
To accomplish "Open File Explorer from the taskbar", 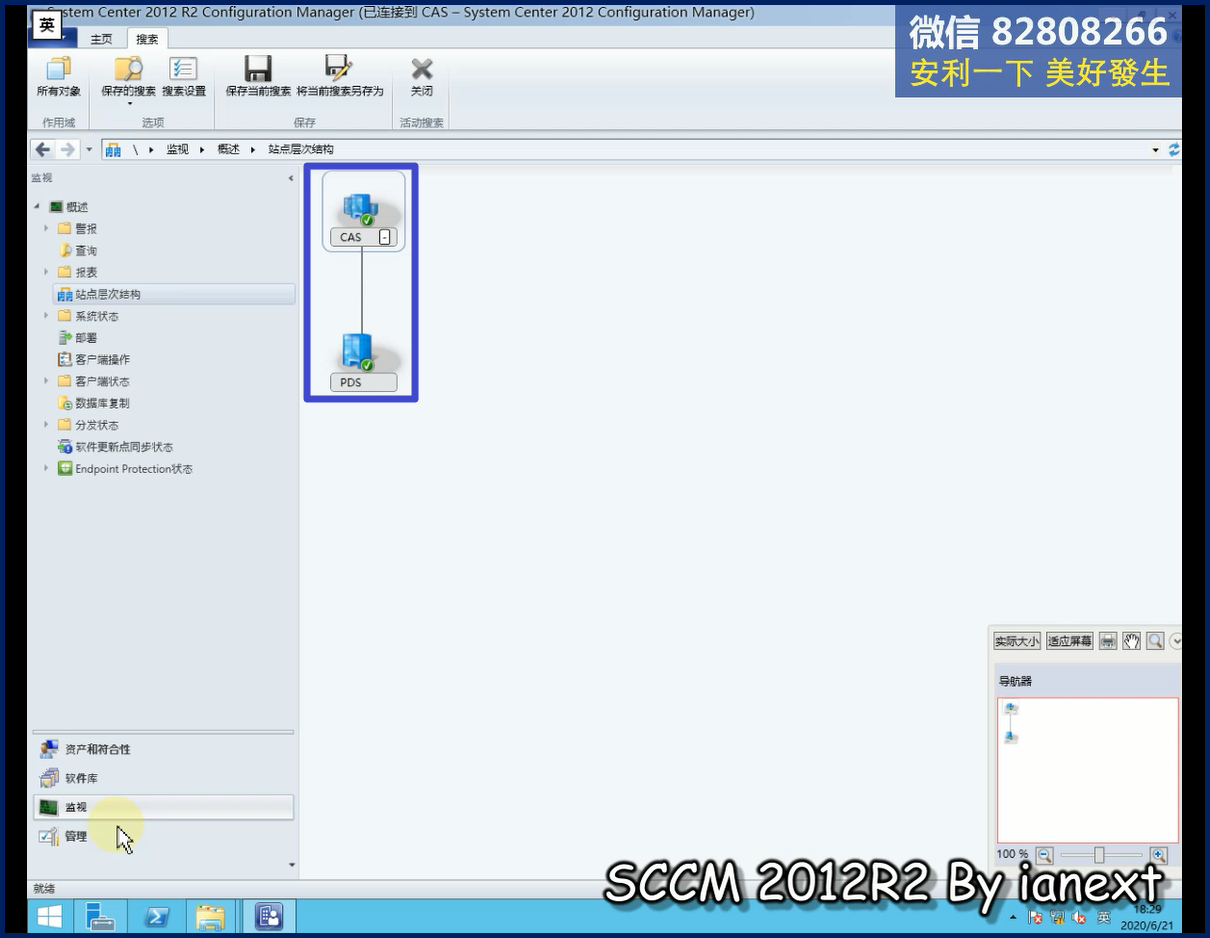I will 210,916.
